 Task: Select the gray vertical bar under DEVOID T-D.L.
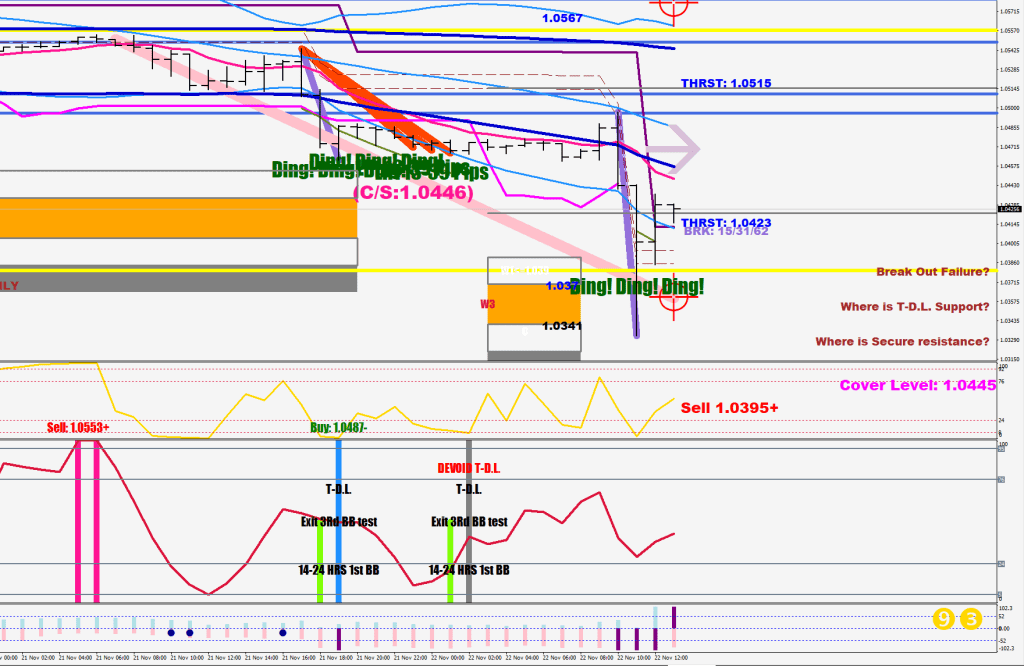click(x=468, y=520)
